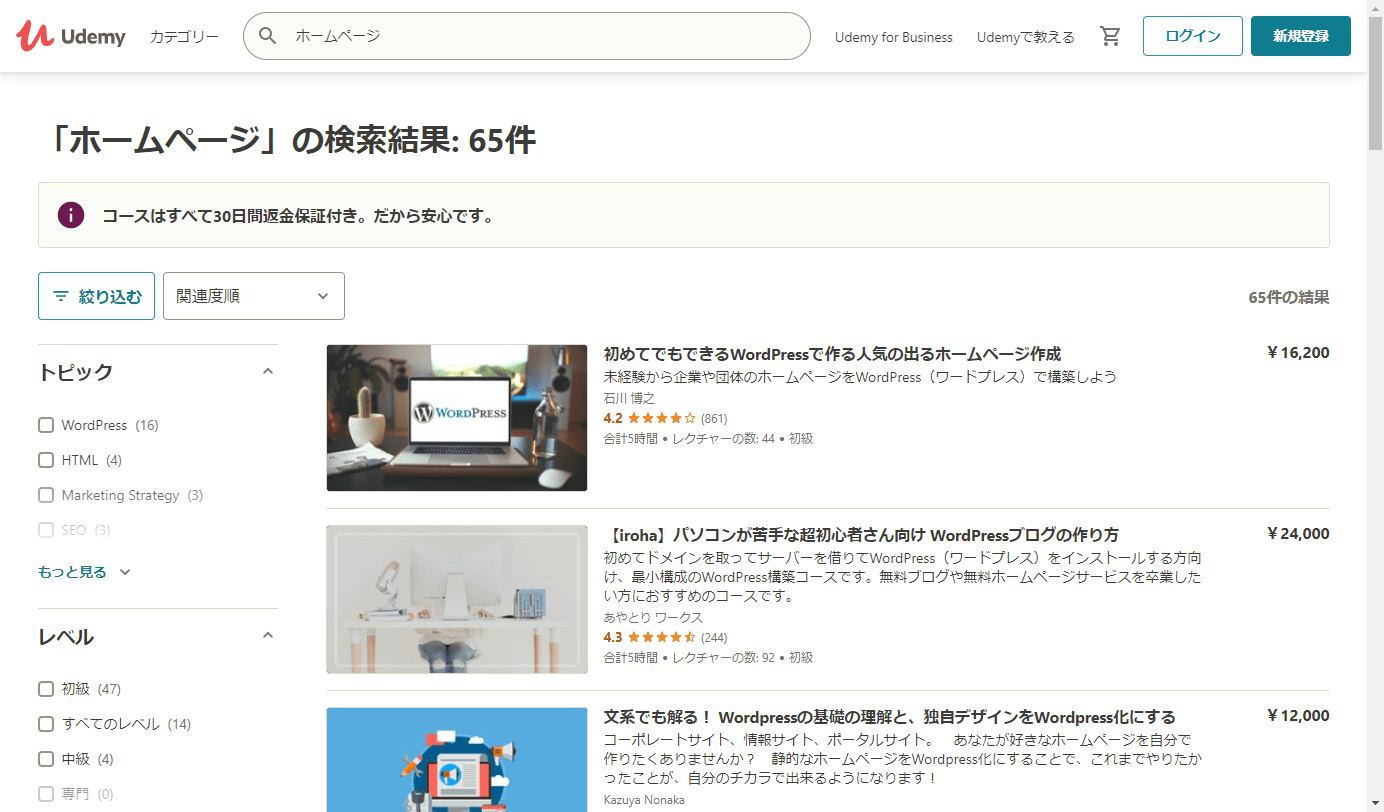
Task: Click instructor name Kazuya Nonaka
Action: [x=644, y=799]
